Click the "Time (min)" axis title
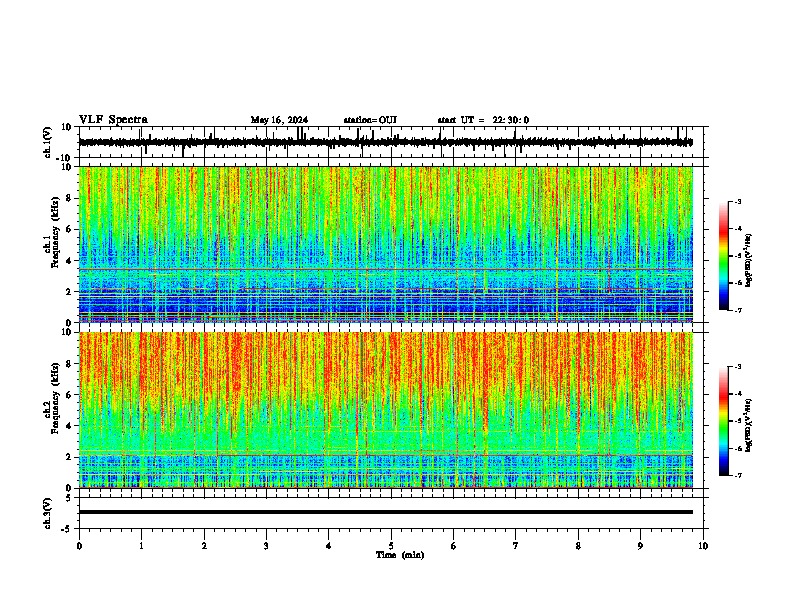This screenshot has width=792, height=612. (400, 555)
